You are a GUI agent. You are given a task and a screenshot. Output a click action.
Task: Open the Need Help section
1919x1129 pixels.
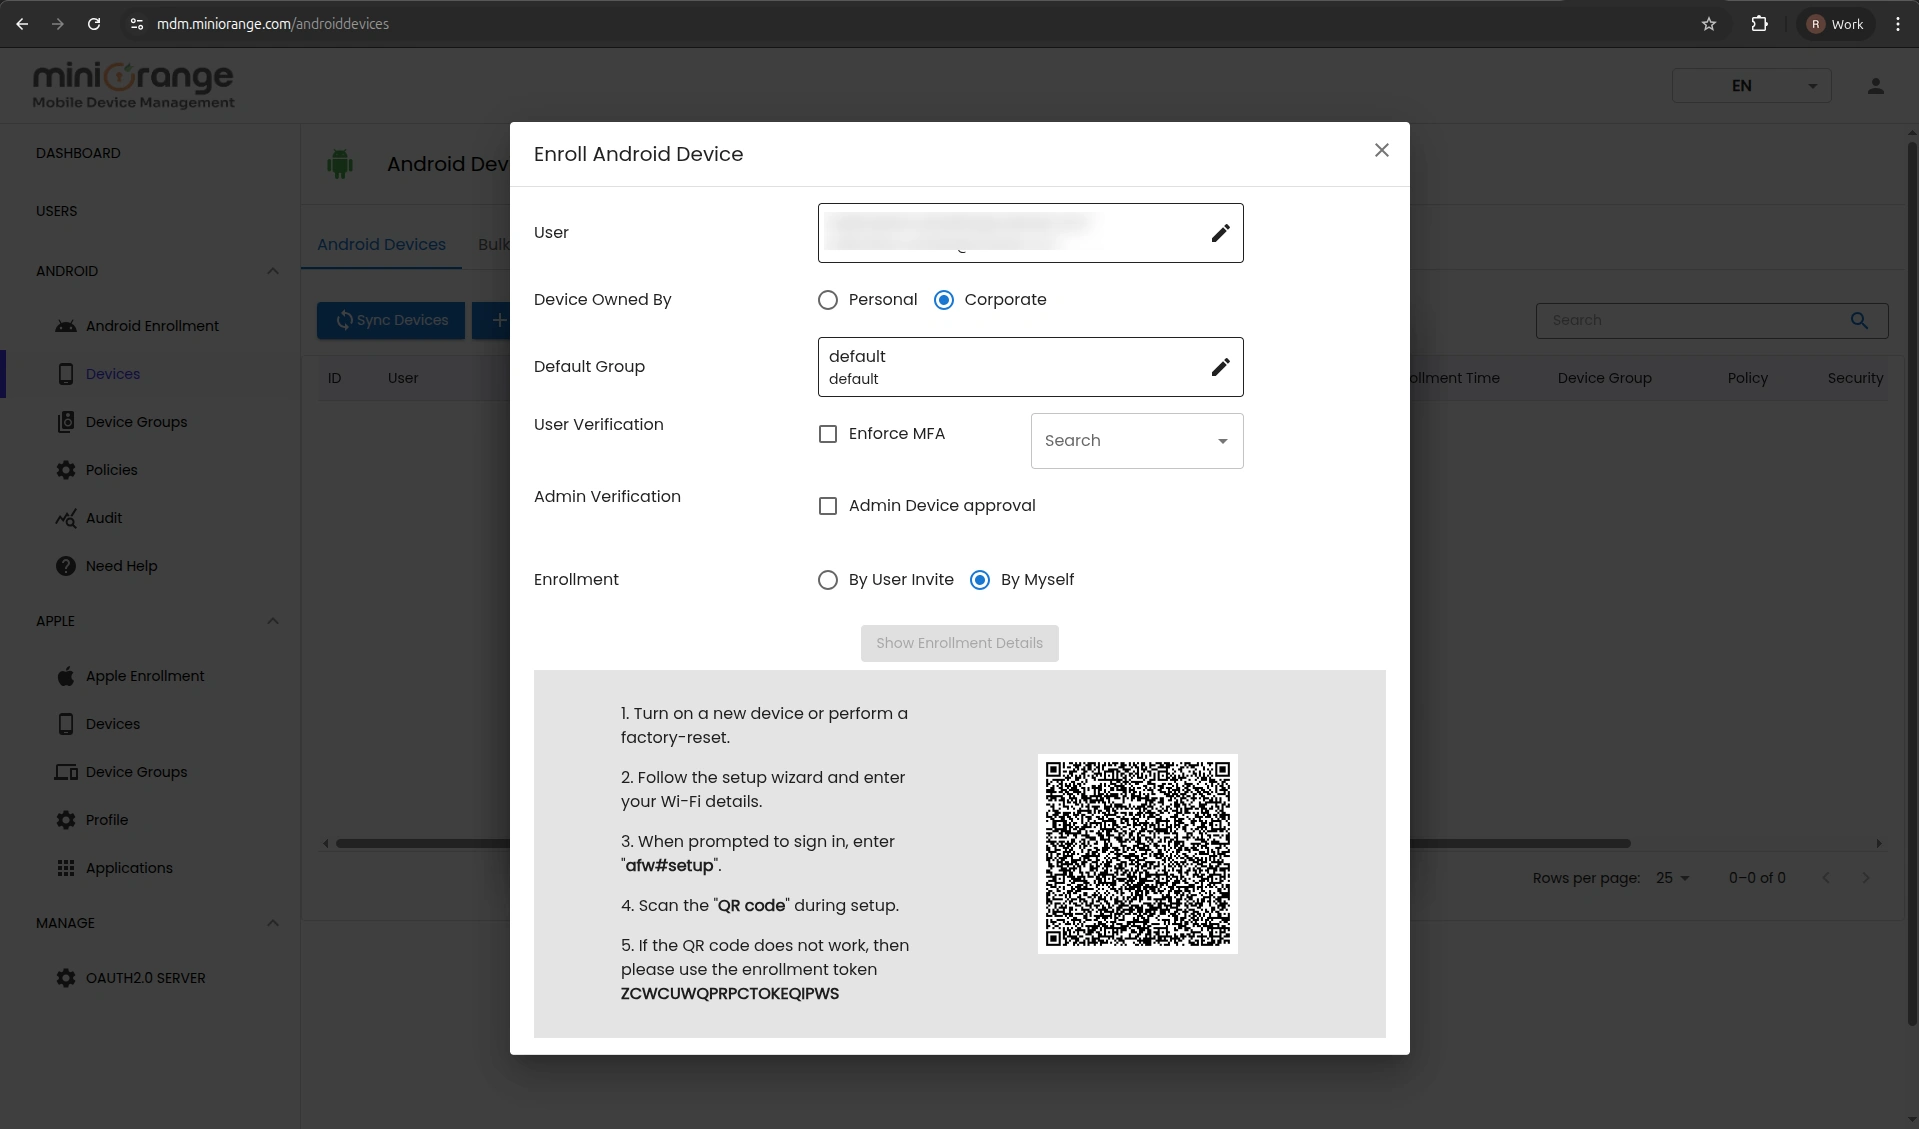click(121, 565)
